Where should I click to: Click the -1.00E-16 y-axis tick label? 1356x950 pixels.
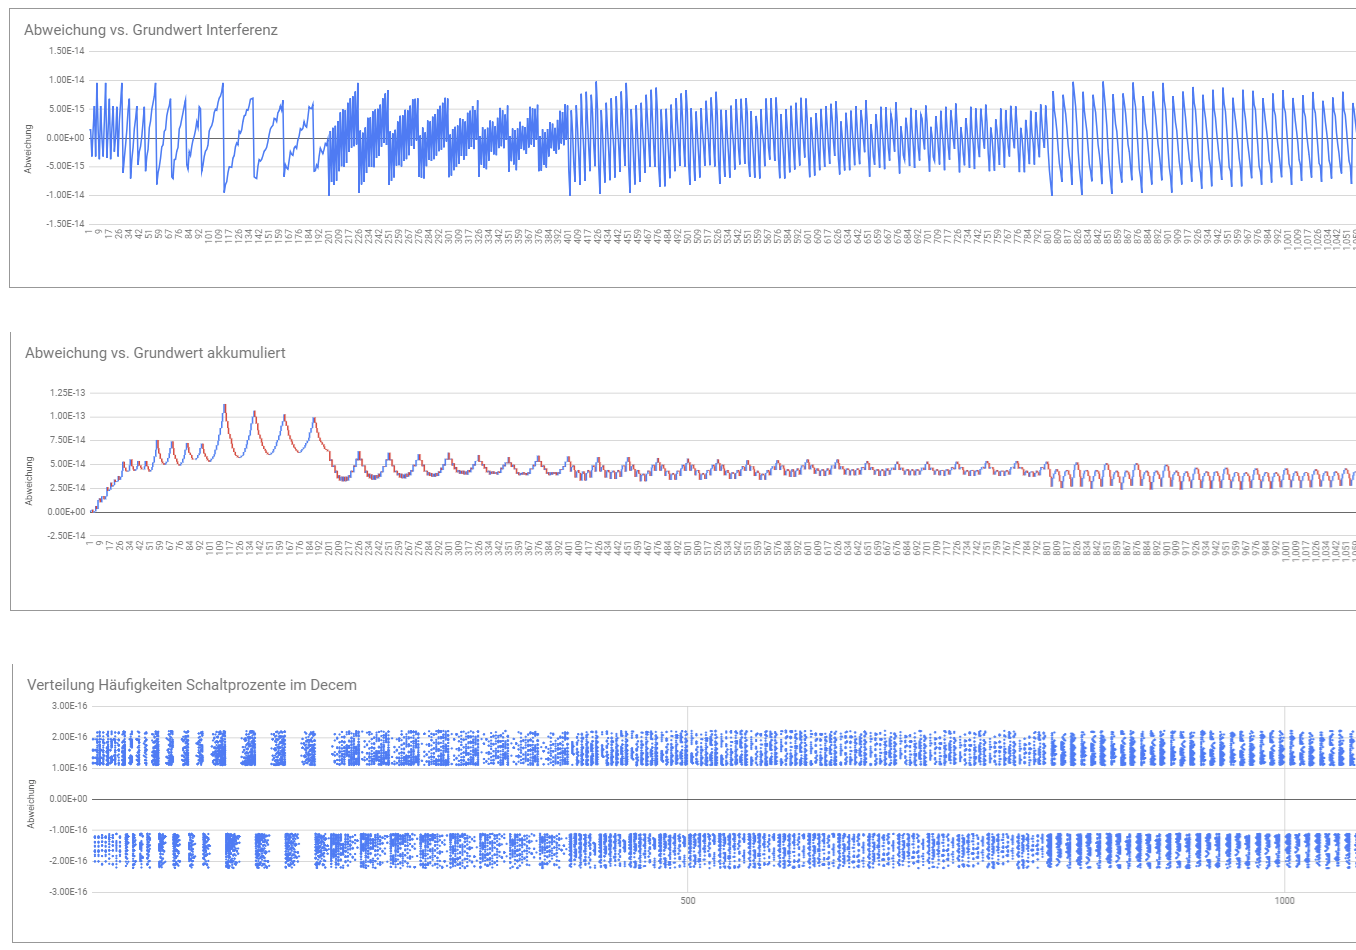pyautogui.click(x=68, y=830)
